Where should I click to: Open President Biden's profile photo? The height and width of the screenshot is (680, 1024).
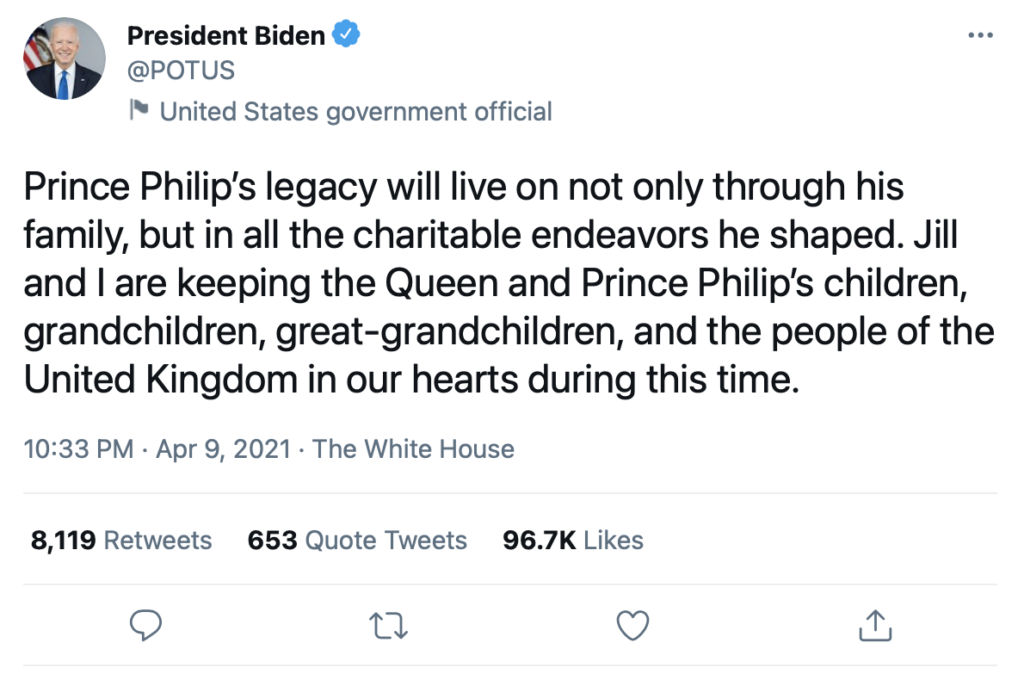[64, 59]
